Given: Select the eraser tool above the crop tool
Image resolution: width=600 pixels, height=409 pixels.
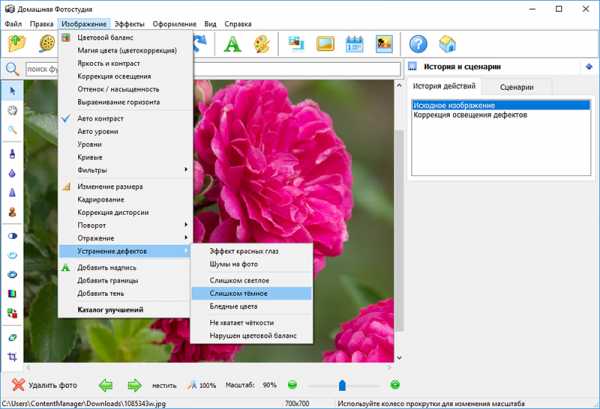Looking at the screenshot, I should coord(12,337).
